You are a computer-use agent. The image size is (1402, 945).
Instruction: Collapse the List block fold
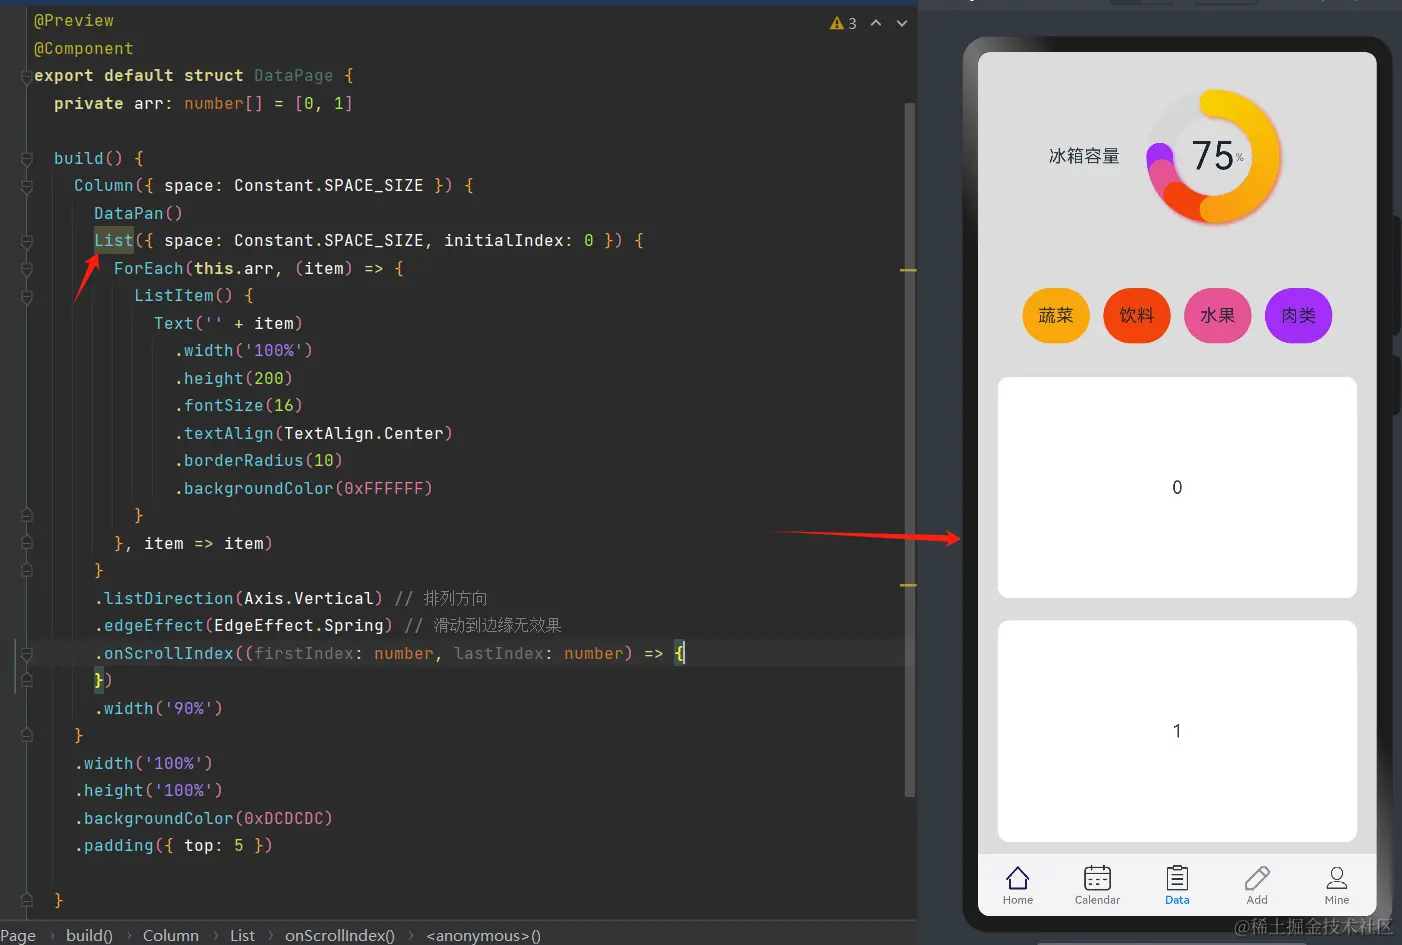pos(27,242)
